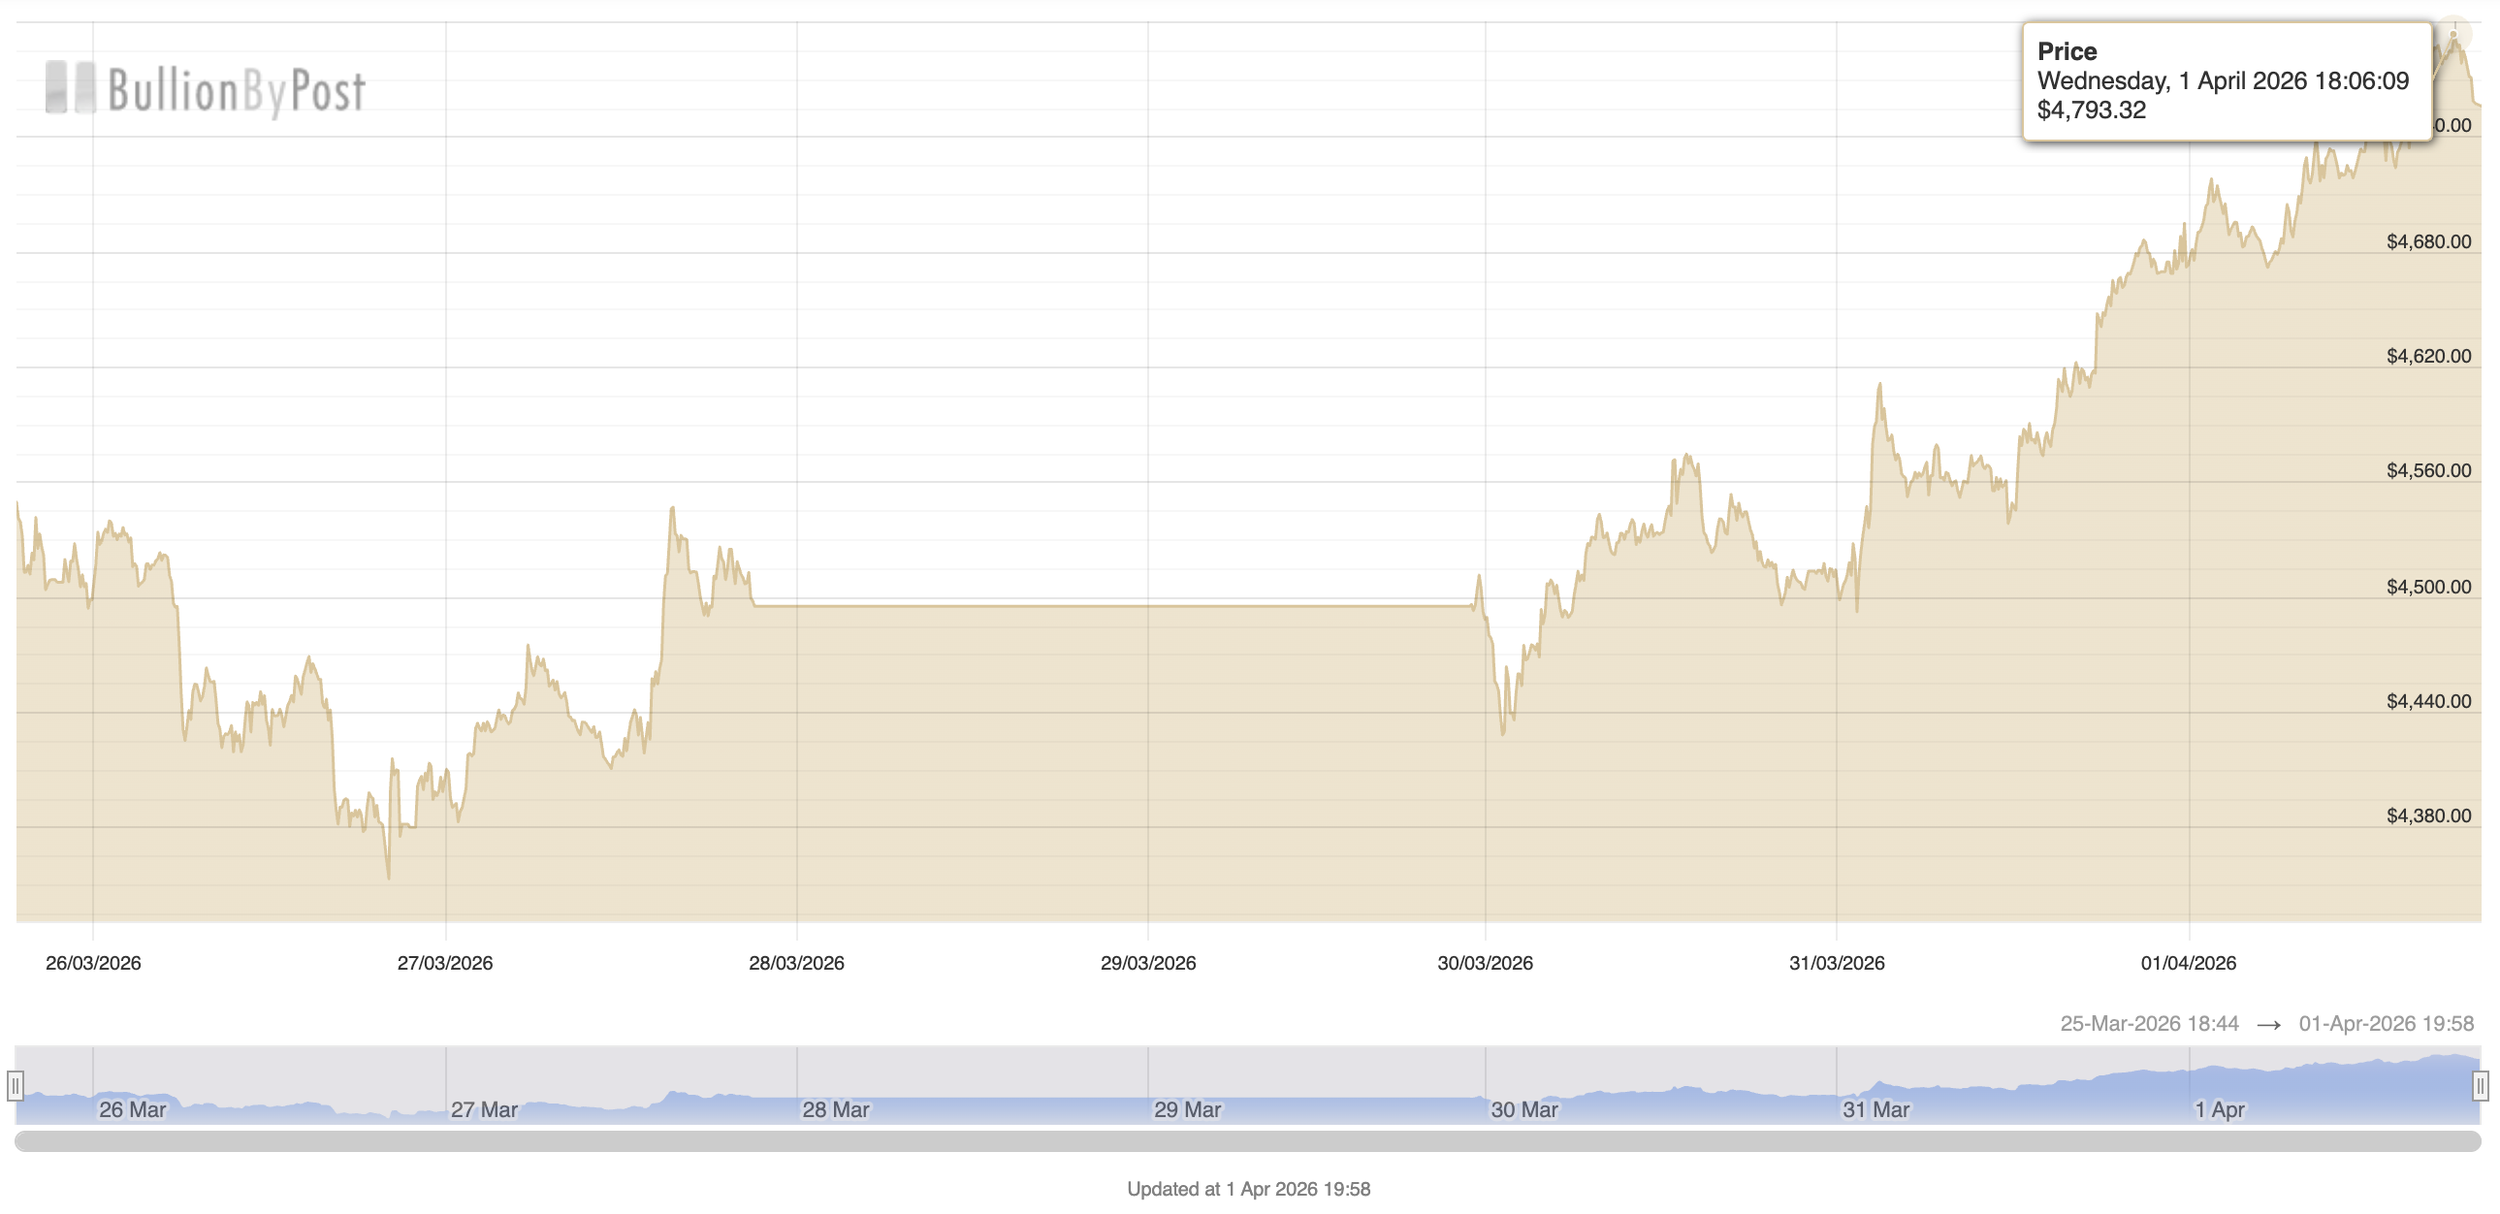Click 26 Mar in the navigator strip
The image size is (2500, 1214).
[x=132, y=1109]
